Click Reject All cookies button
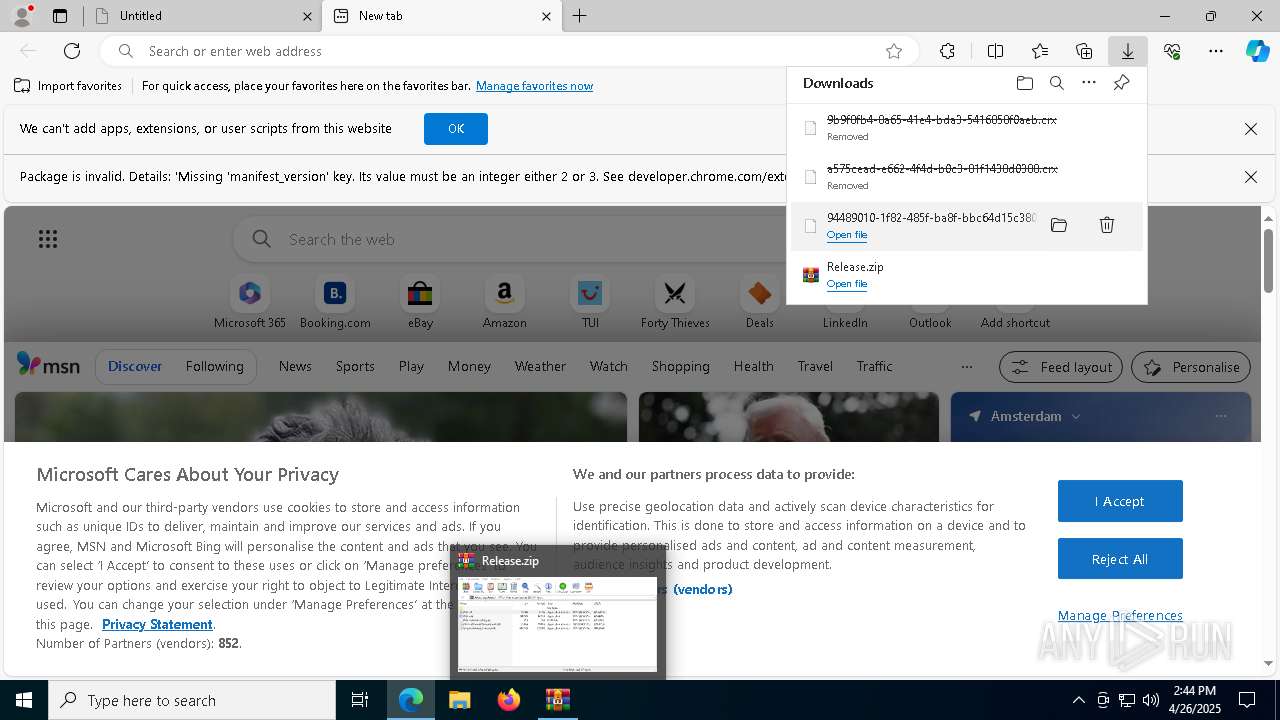This screenshot has height=720, width=1280. click(x=1120, y=559)
